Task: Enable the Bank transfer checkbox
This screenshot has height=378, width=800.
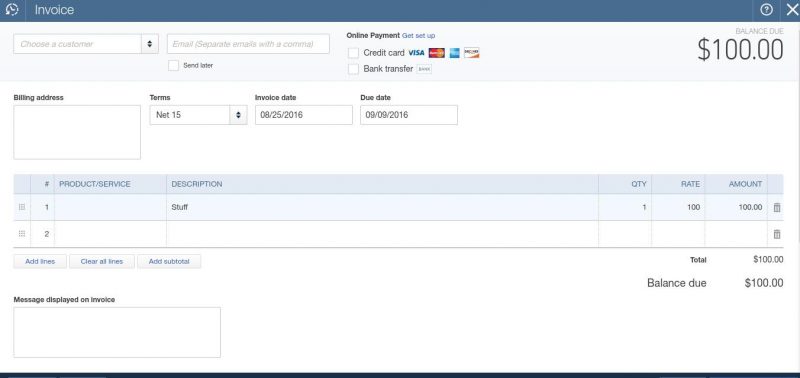Action: 353,69
